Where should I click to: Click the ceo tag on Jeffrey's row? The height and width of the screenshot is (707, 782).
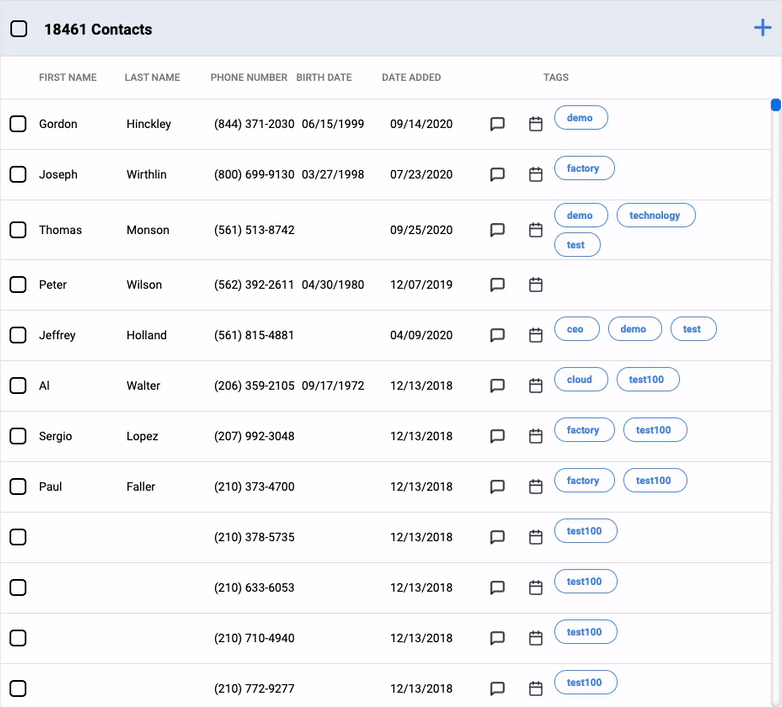[577, 329]
